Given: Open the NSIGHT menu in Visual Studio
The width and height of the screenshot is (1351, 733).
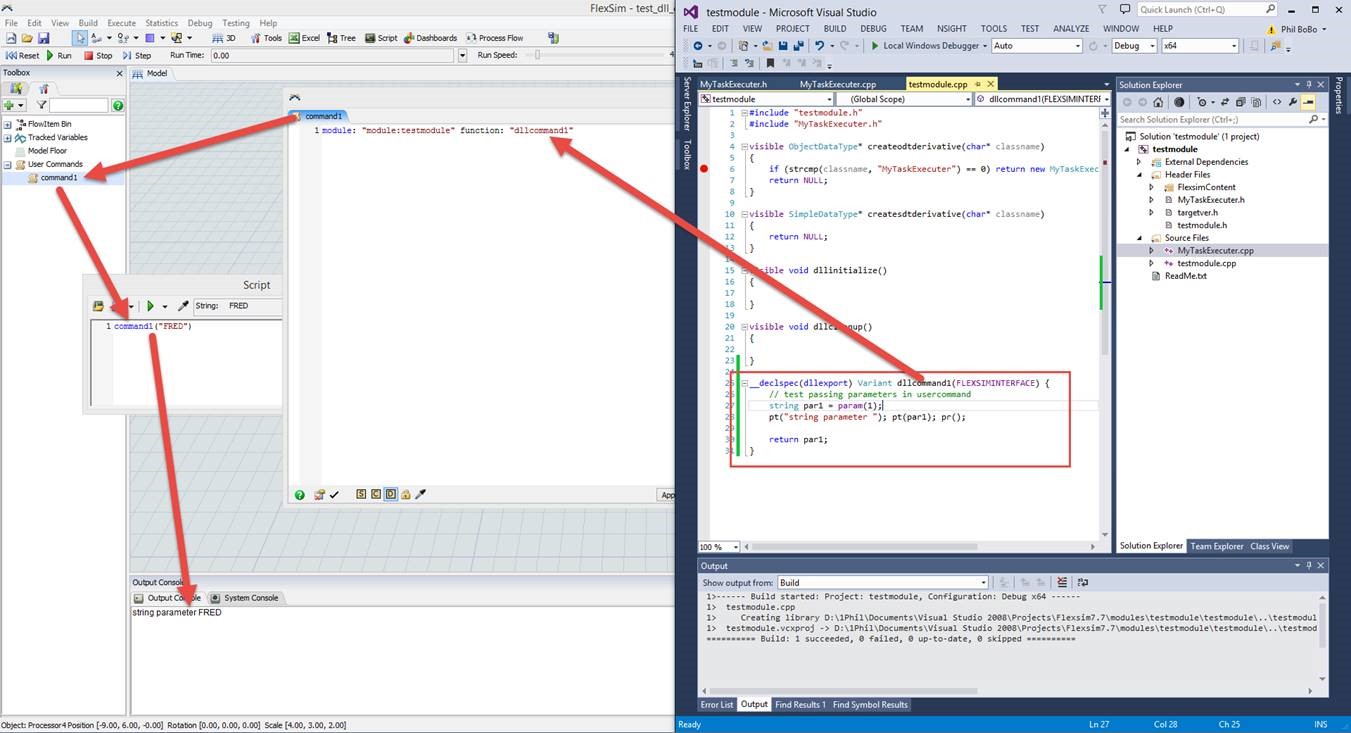Looking at the screenshot, I should tap(951, 28).
